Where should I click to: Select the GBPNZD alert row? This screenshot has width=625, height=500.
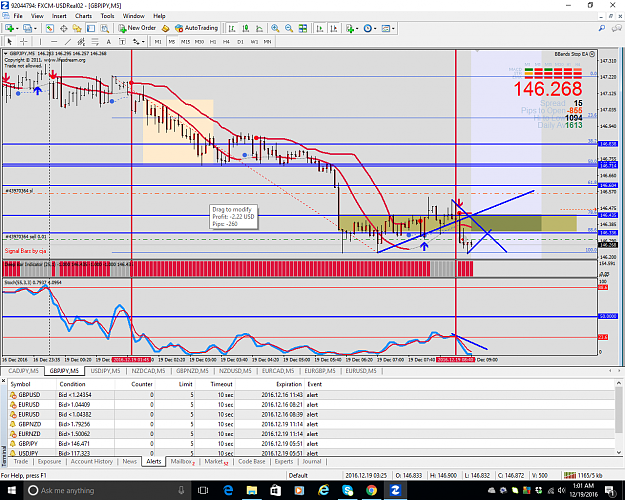(x=311, y=424)
